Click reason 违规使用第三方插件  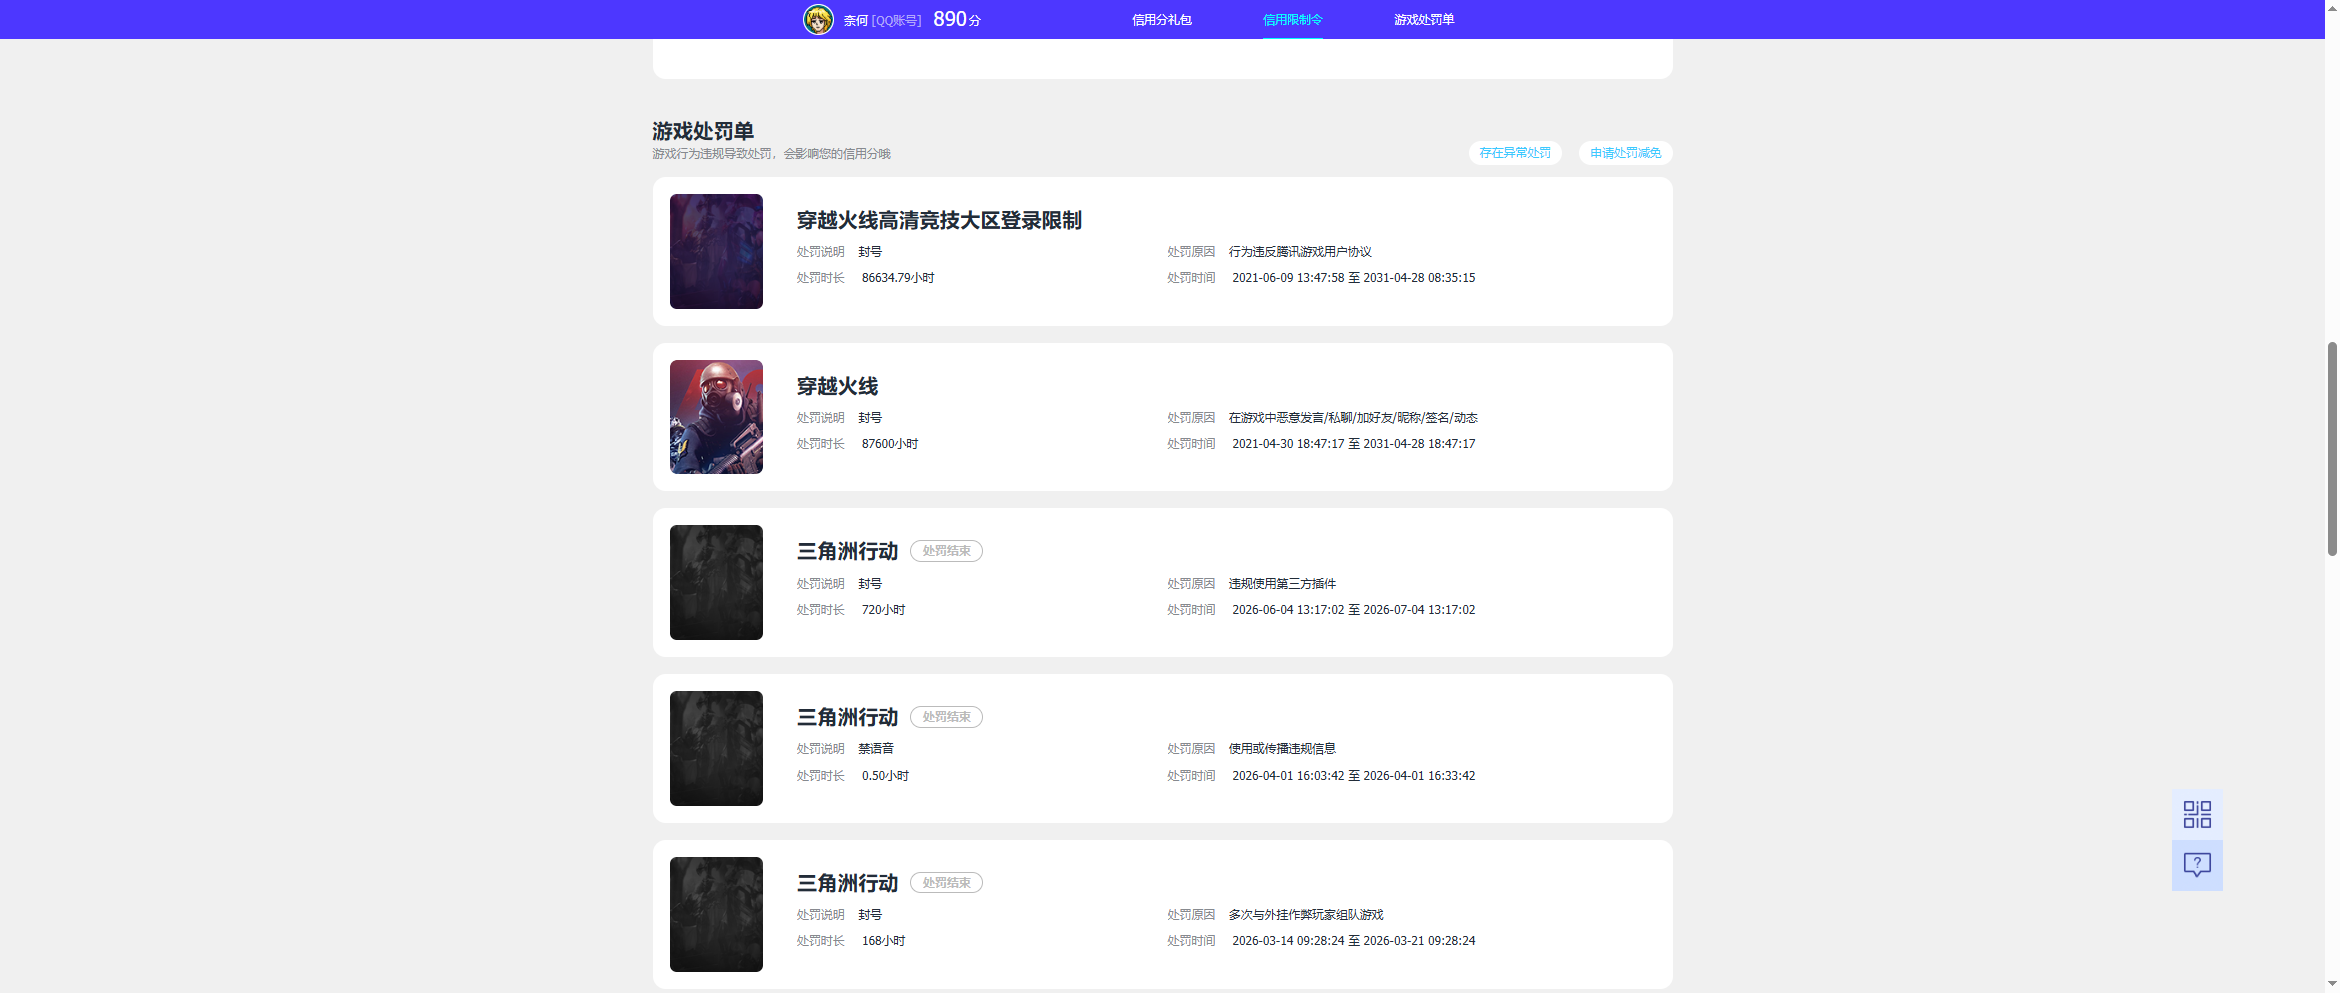(1282, 584)
